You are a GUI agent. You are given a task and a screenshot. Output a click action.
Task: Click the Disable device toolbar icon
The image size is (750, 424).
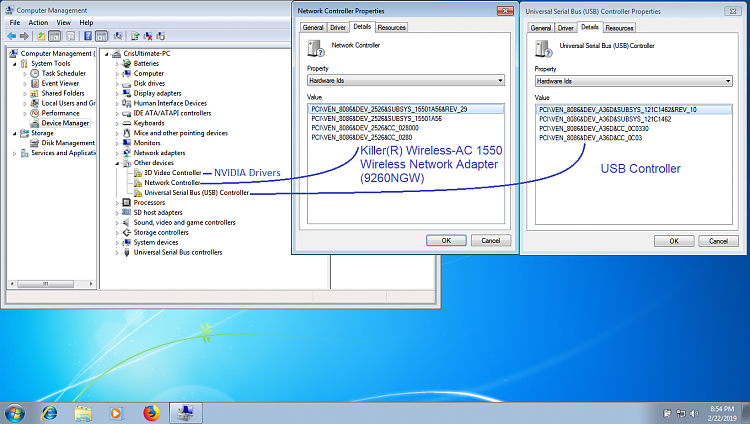click(x=161, y=36)
